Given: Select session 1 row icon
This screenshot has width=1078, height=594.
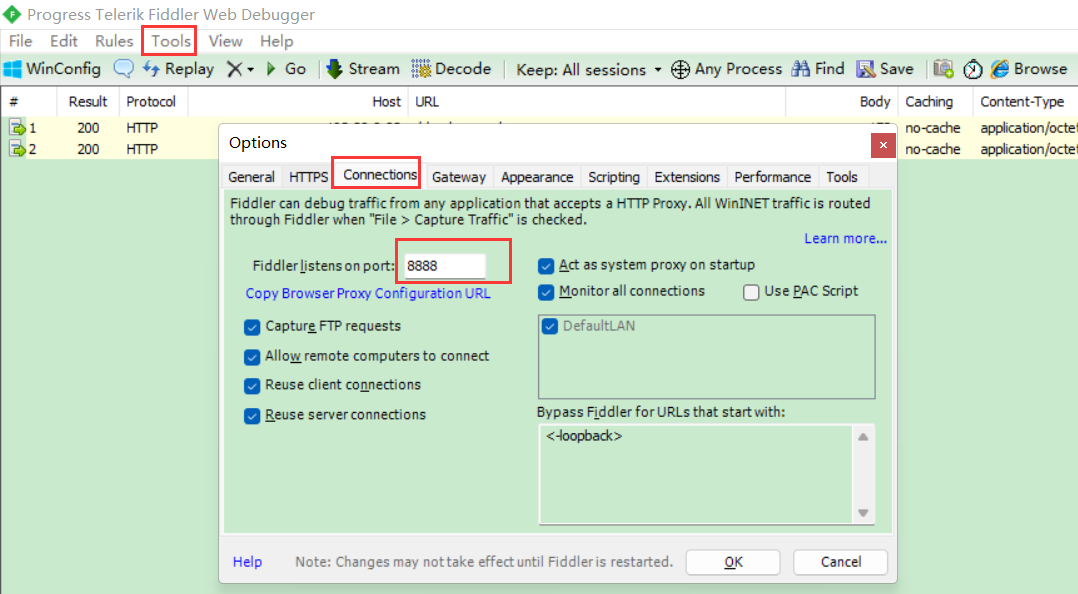Looking at the screenshot, I should [16, 127].
